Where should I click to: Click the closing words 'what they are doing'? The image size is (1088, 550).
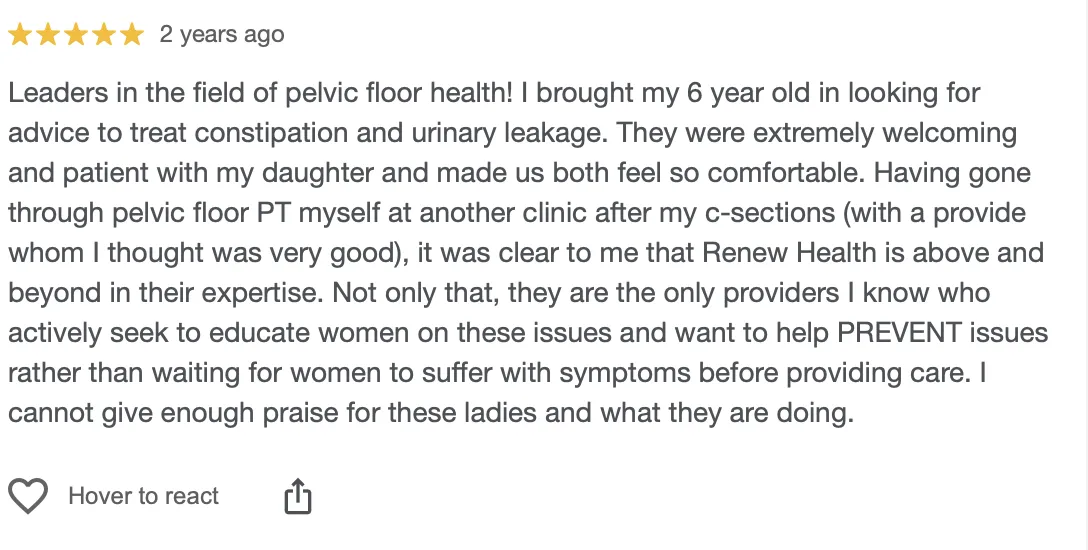point(726,413)
